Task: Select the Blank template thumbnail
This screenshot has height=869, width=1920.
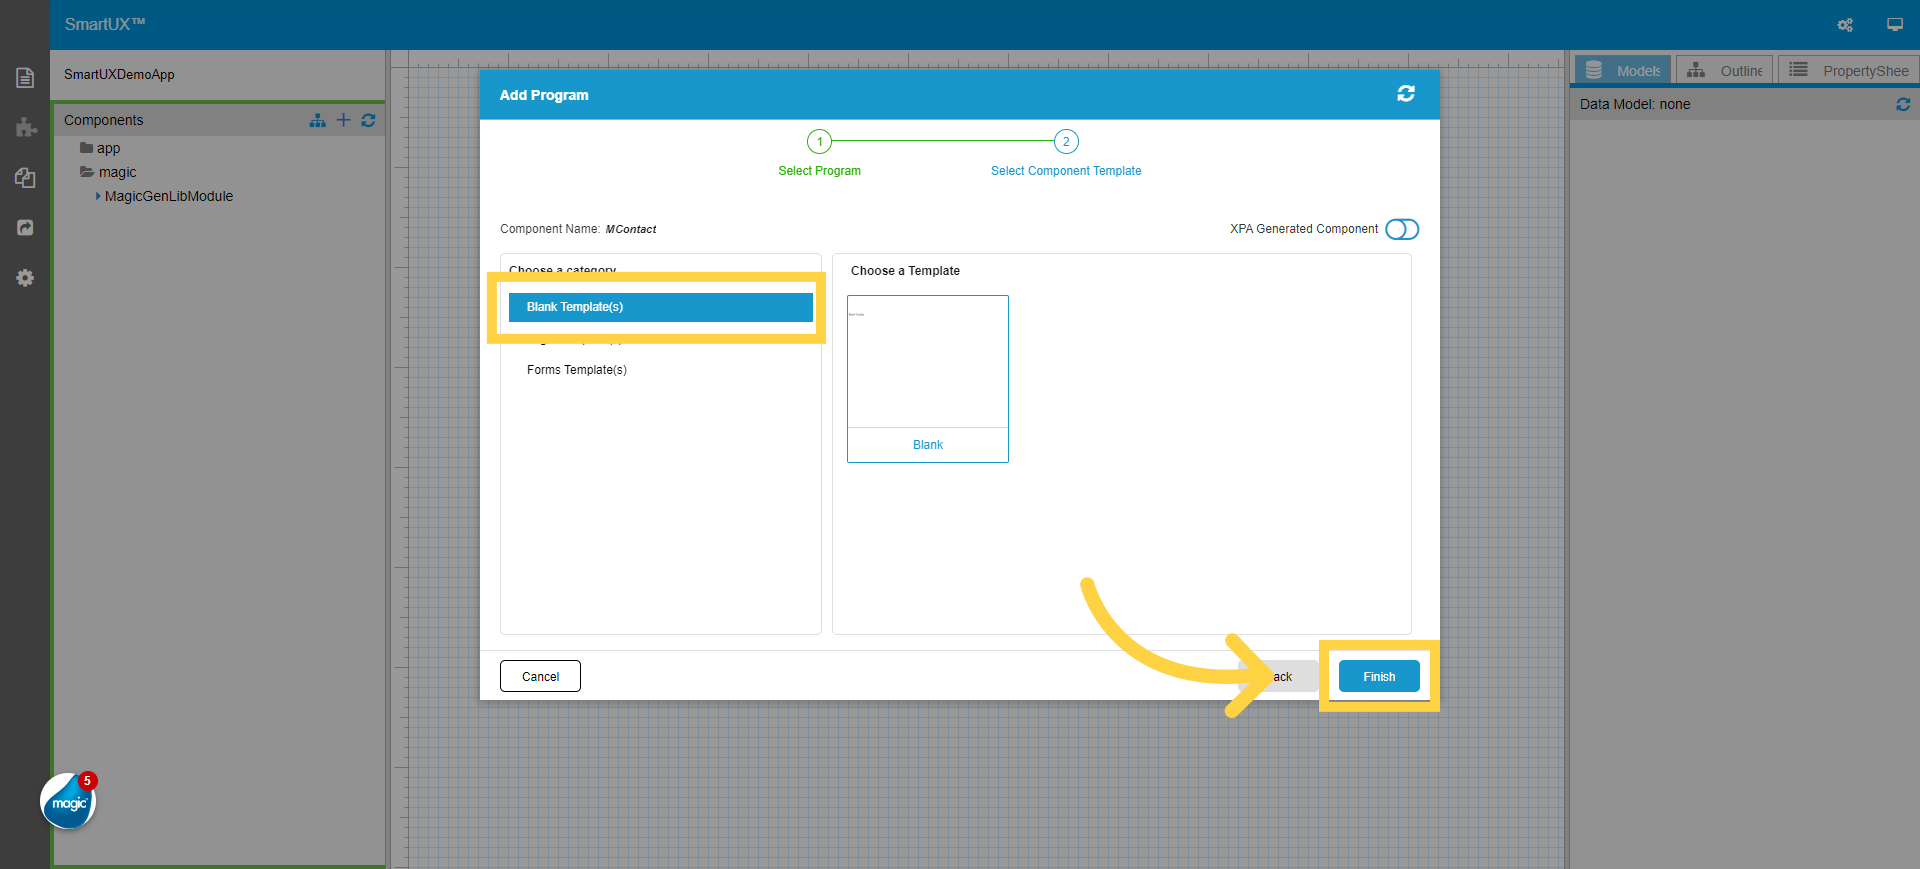Action: pyautogui.click(x=928, y=379)
